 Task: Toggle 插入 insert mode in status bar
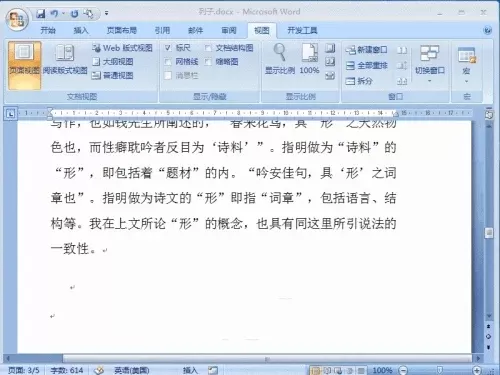click(190, 370)
